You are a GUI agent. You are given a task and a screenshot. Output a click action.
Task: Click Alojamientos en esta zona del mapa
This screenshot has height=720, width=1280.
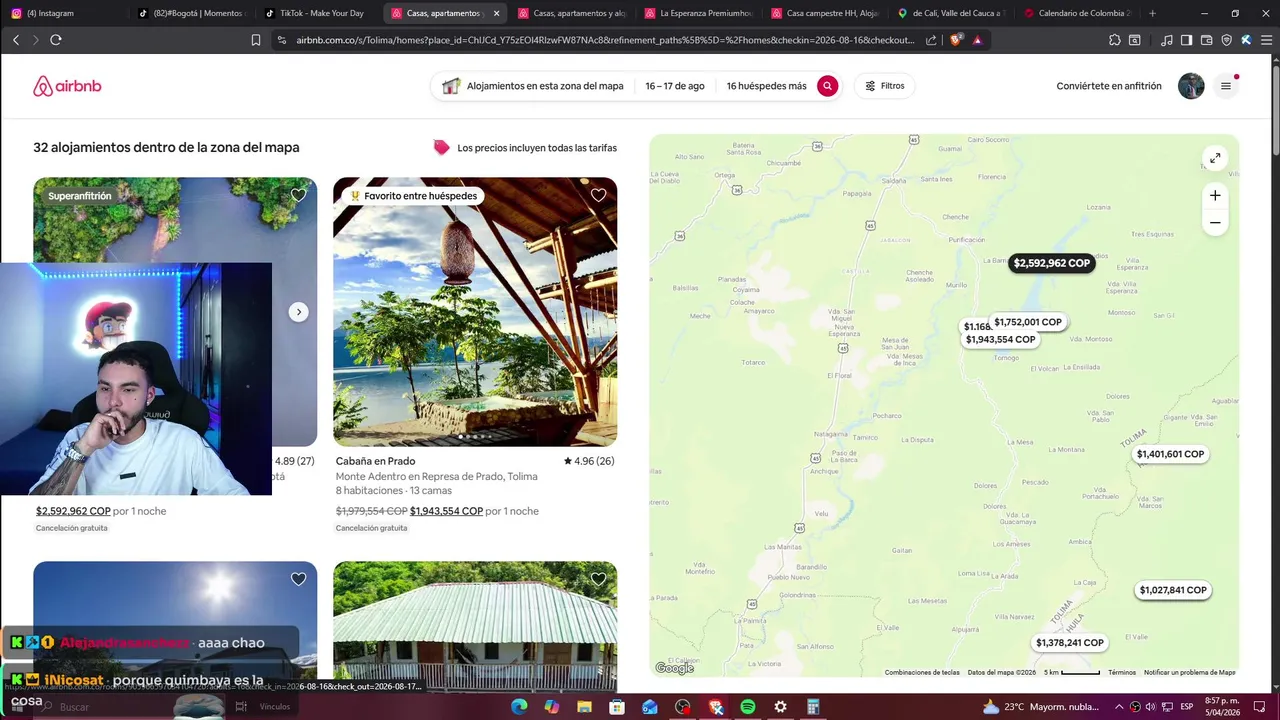(544, 86)
